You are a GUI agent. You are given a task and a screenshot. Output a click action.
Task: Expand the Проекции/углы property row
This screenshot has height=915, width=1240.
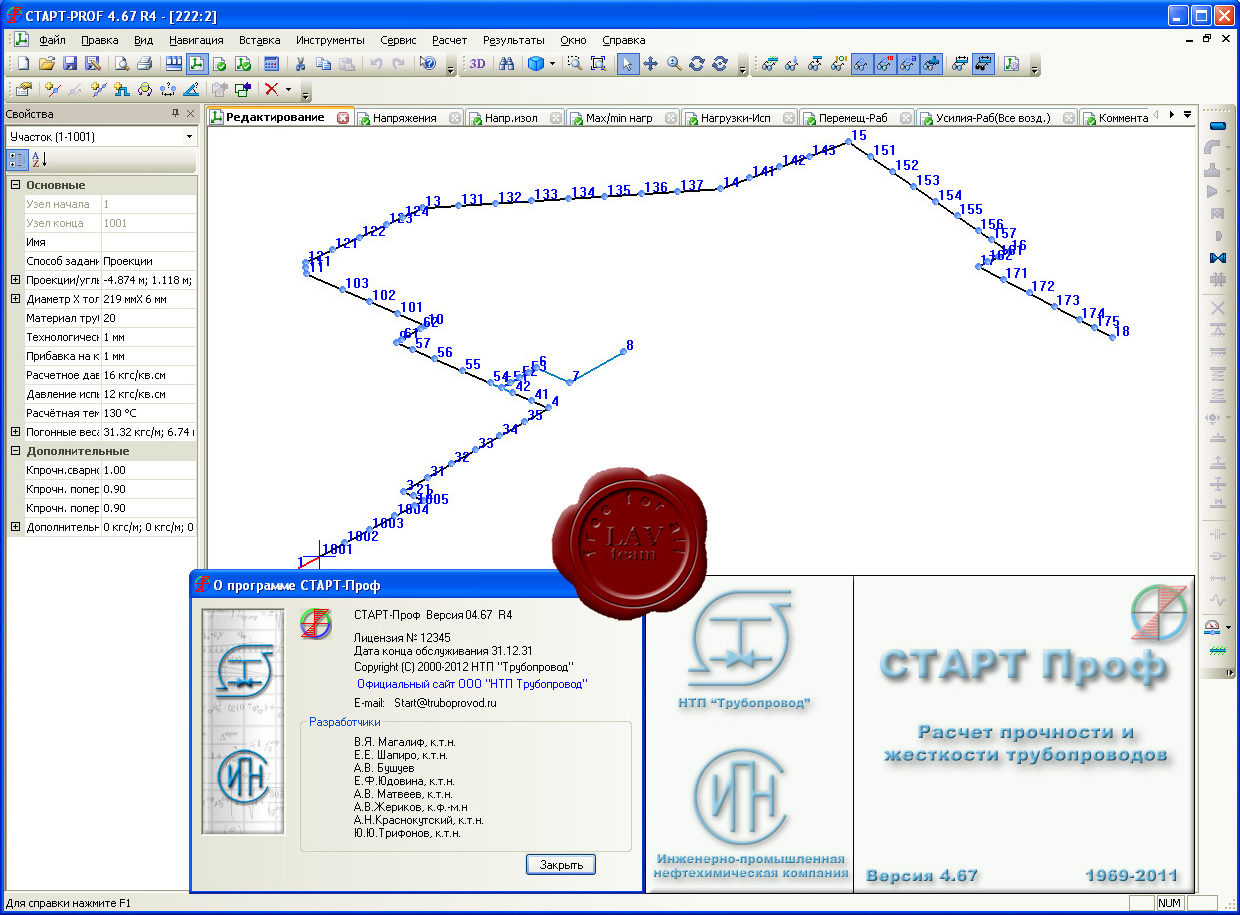tap(15, 280)
